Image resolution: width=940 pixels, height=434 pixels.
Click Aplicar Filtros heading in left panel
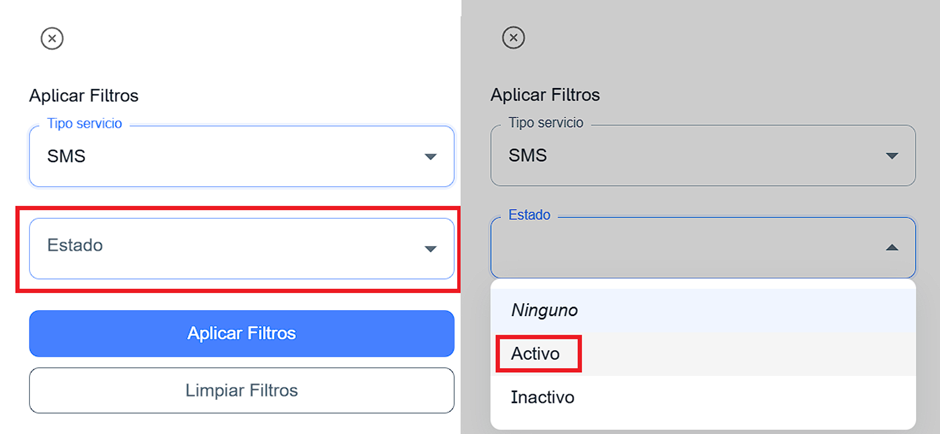(84, 96)
